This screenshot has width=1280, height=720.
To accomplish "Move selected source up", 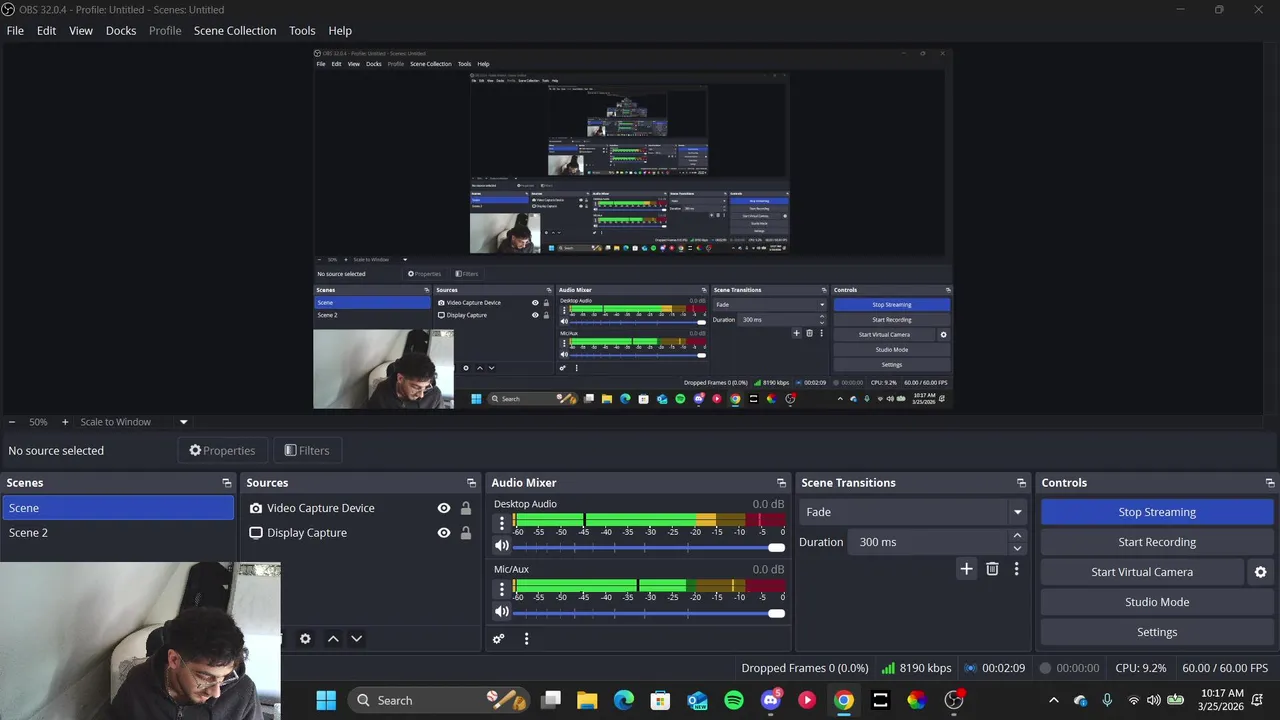I will pyautogui.click(x=333, y=639).
